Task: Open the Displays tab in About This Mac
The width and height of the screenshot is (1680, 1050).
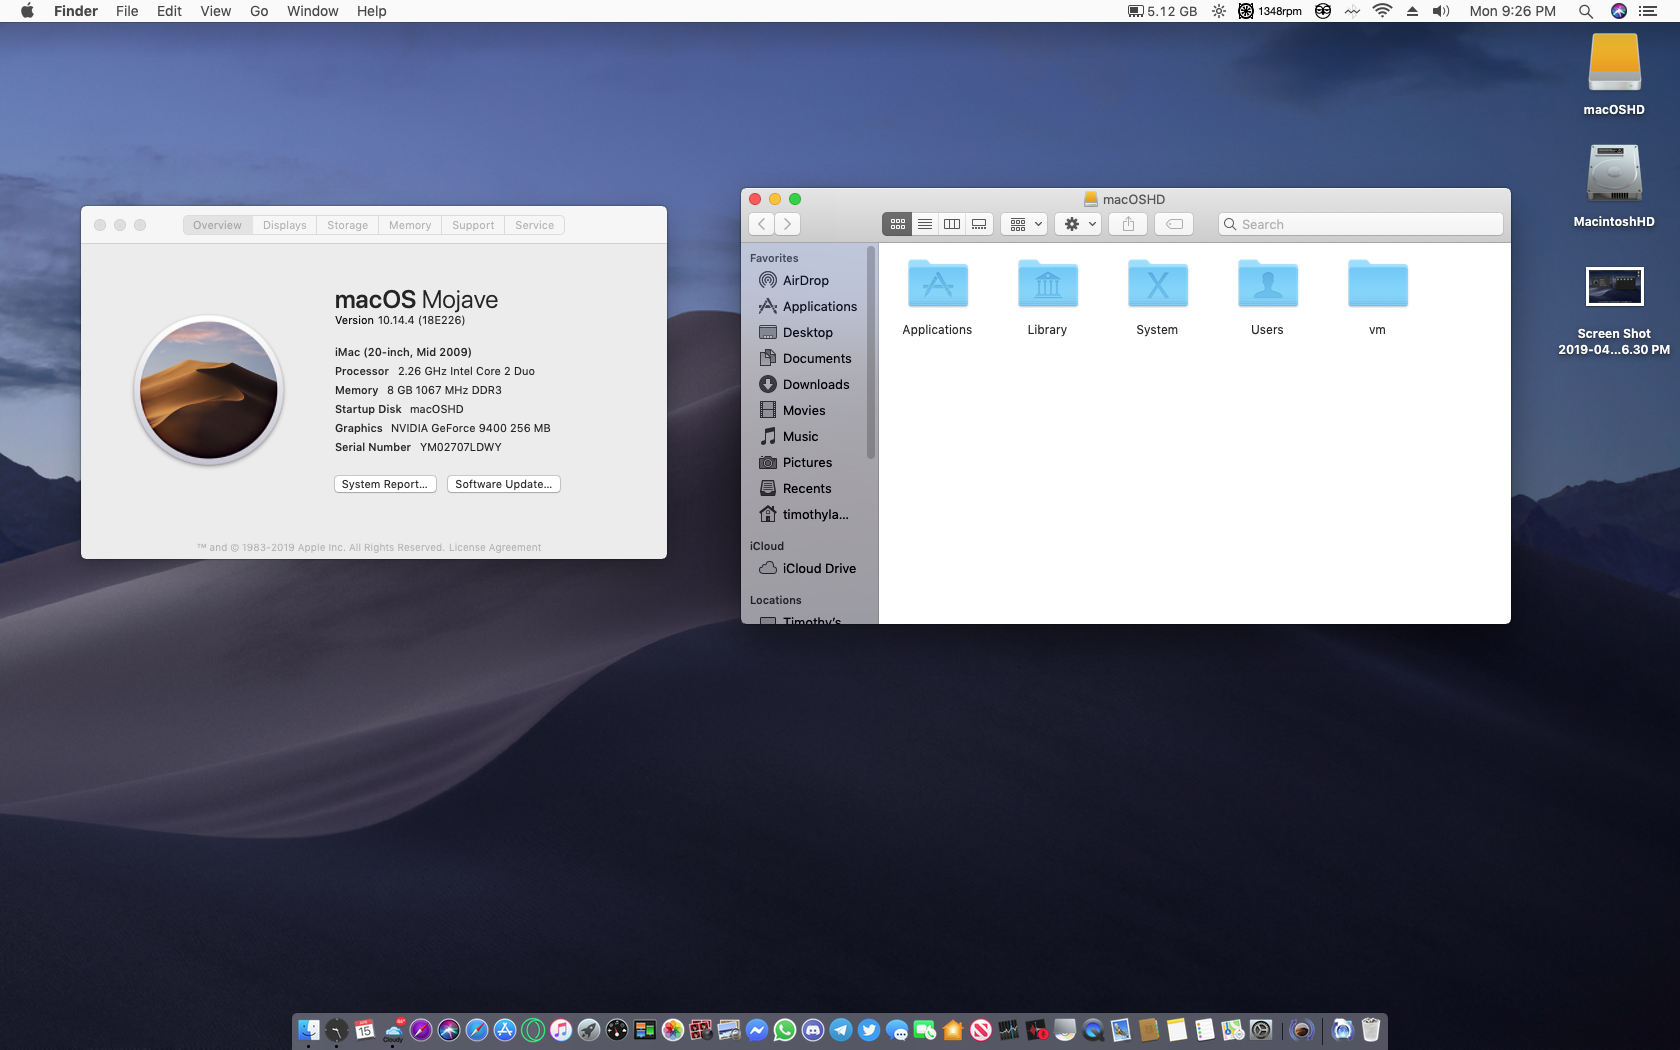Action: coord(285,225)
